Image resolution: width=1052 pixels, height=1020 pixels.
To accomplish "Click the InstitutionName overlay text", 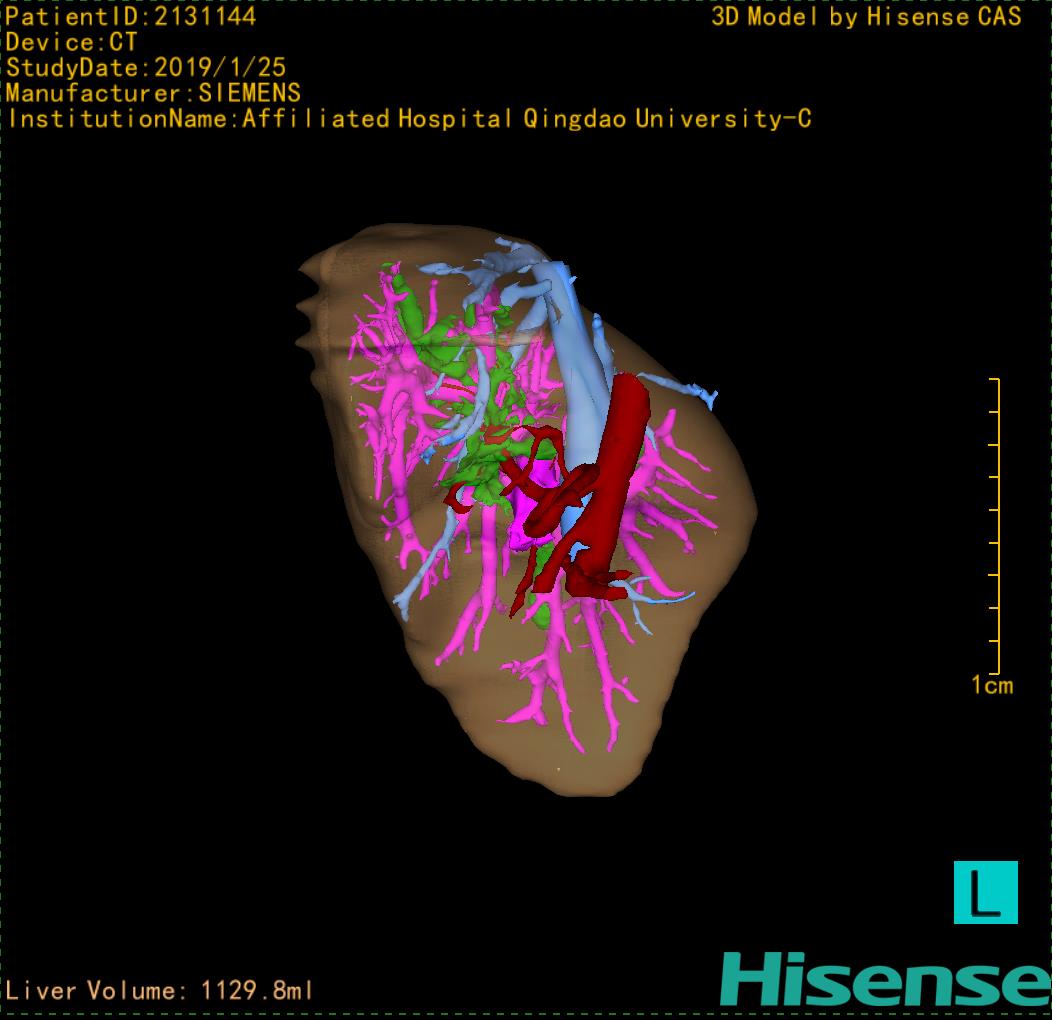I will pyautogui.click(x=409, y=119).
